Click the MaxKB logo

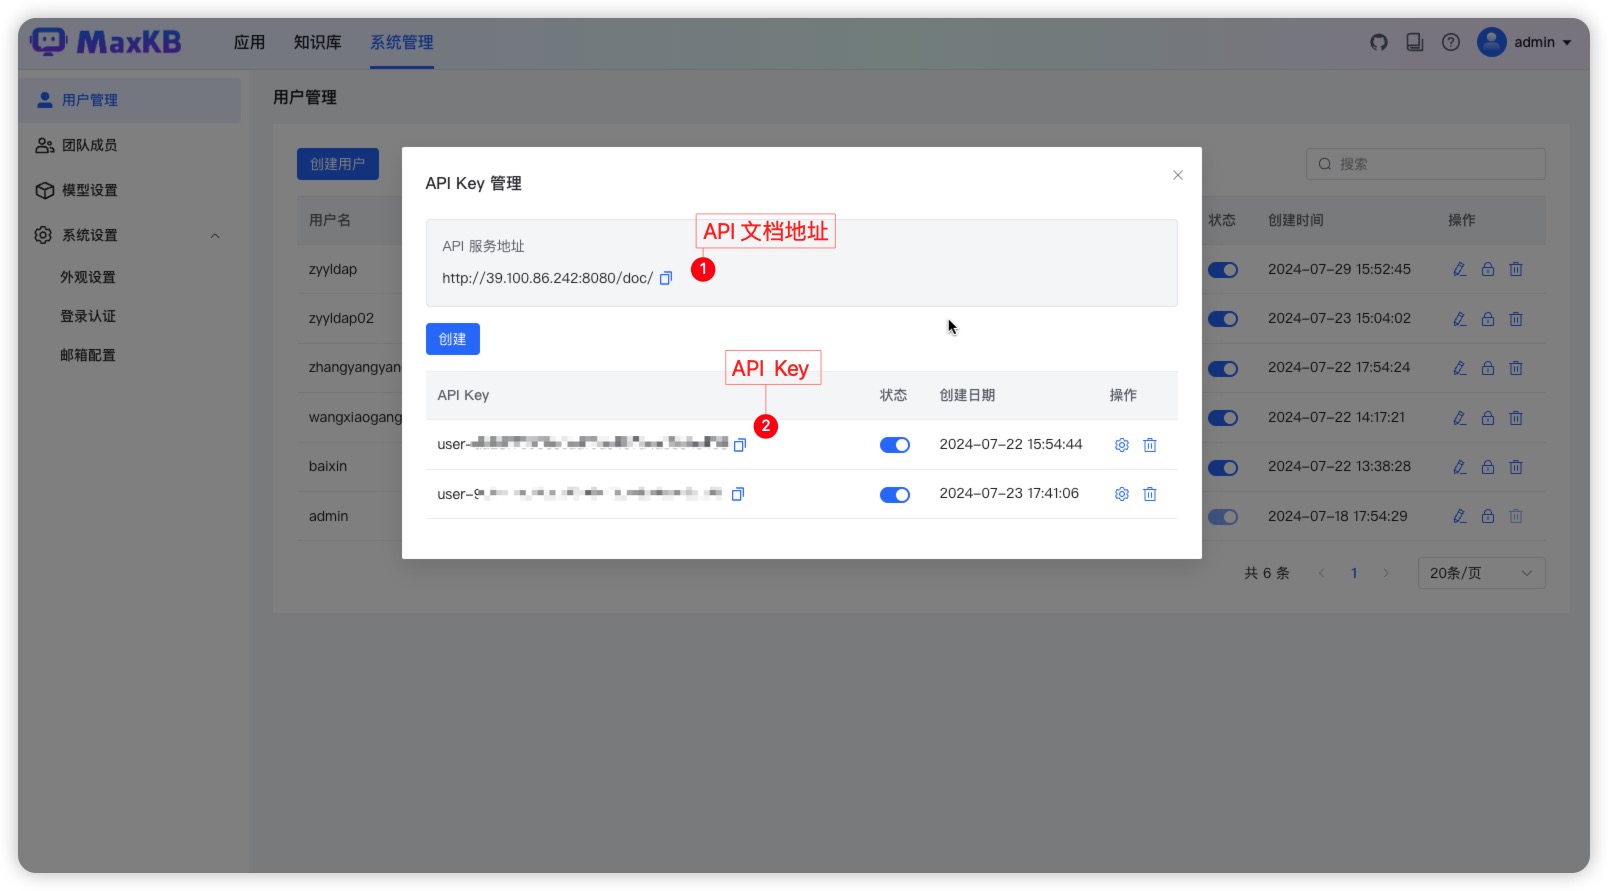(x=106, y=42)
